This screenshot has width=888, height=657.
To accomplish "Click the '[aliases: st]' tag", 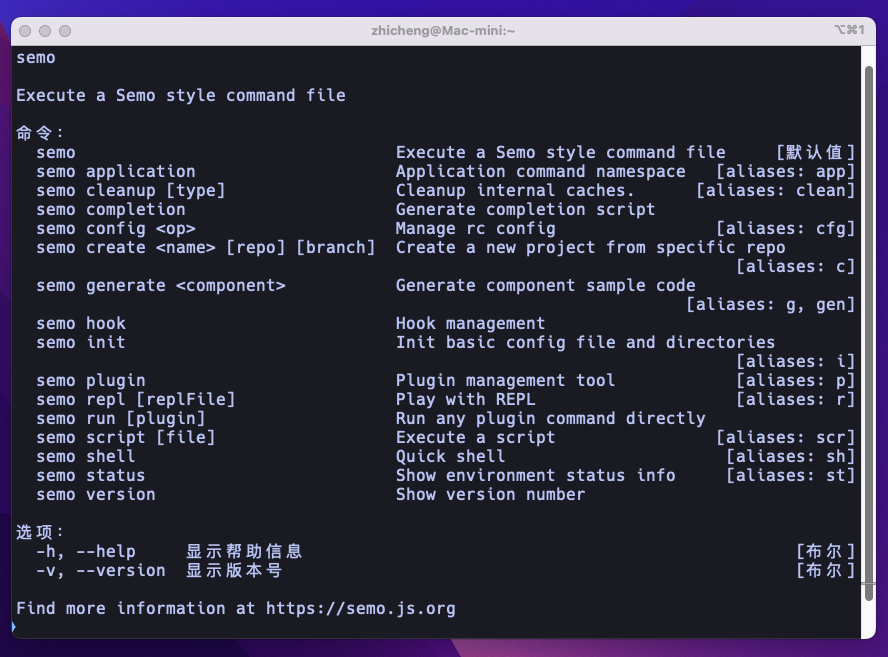I will [791, 475].
